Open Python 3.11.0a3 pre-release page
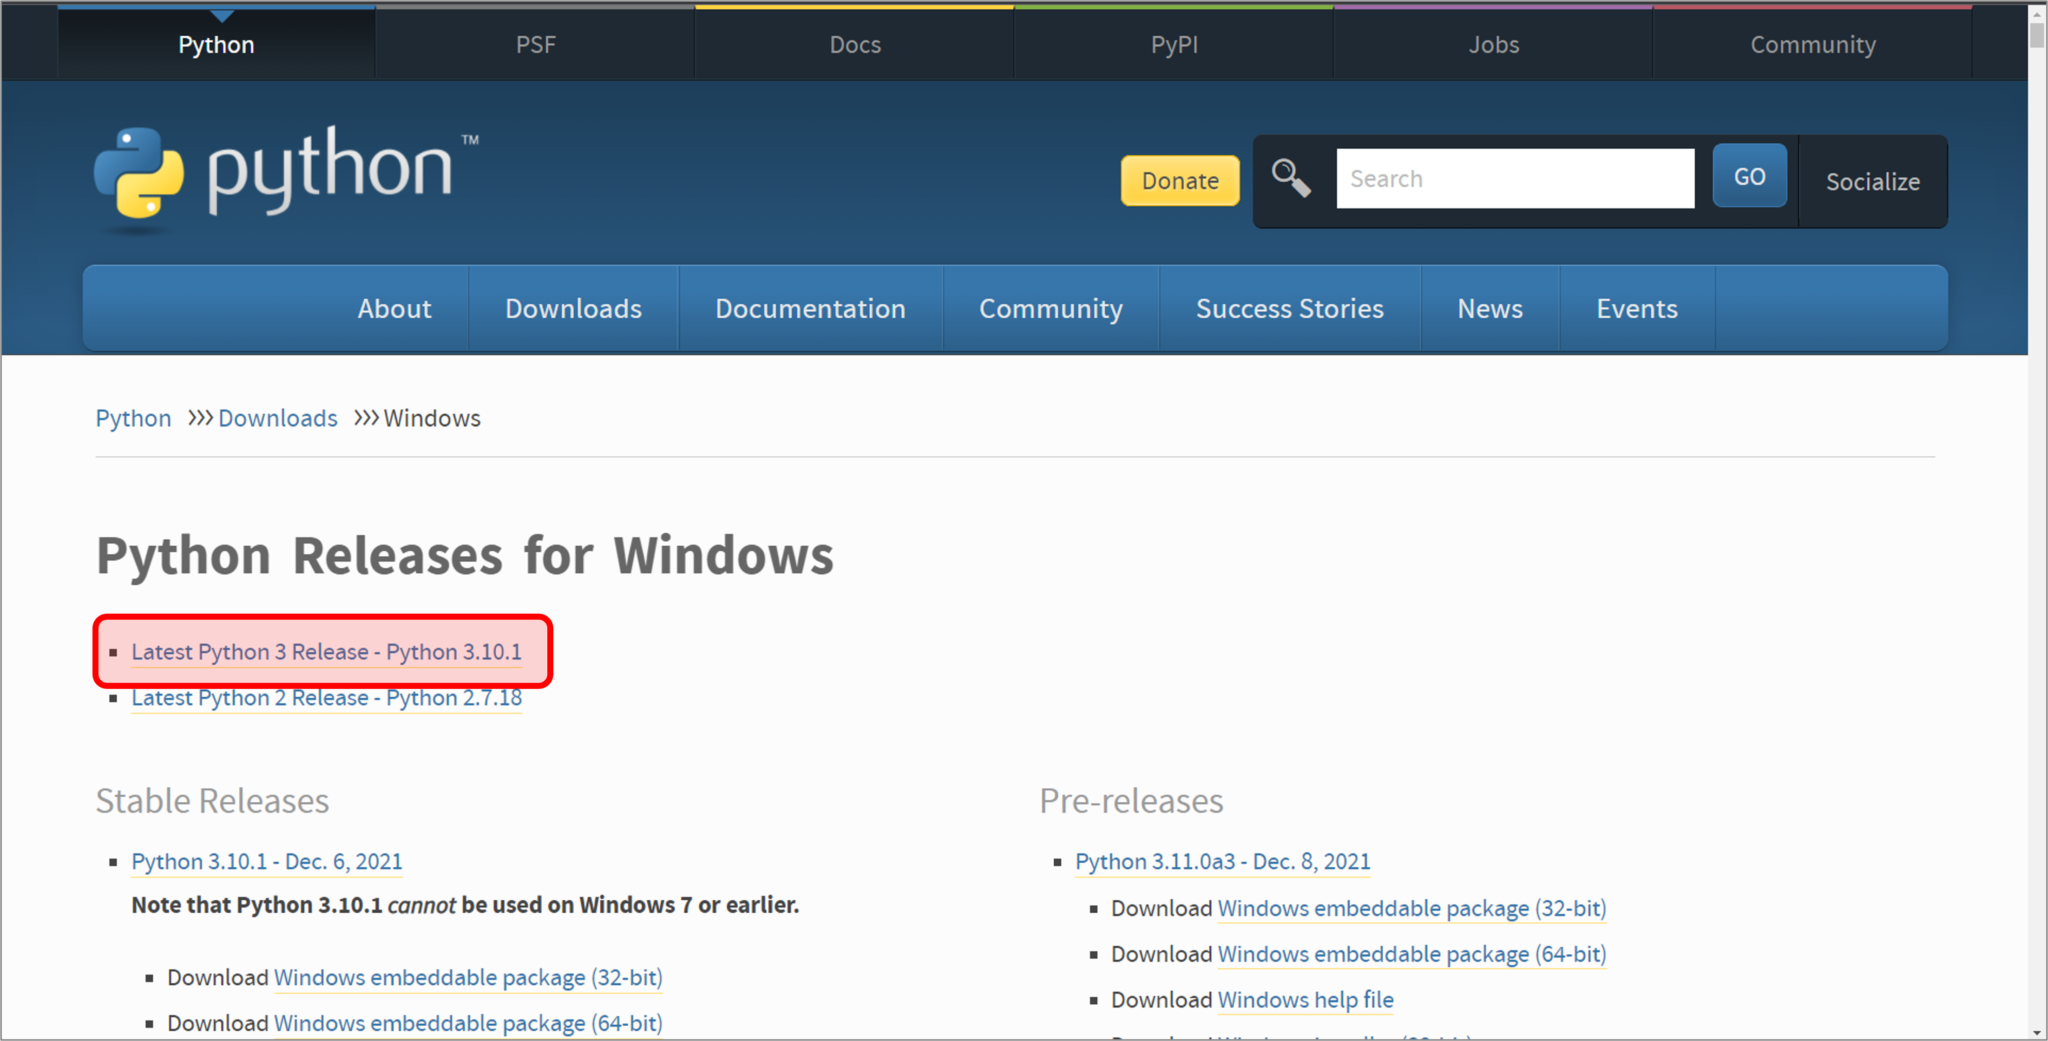The height and width of the screenshot is (1041, 2048). [x=1222, y=861]
